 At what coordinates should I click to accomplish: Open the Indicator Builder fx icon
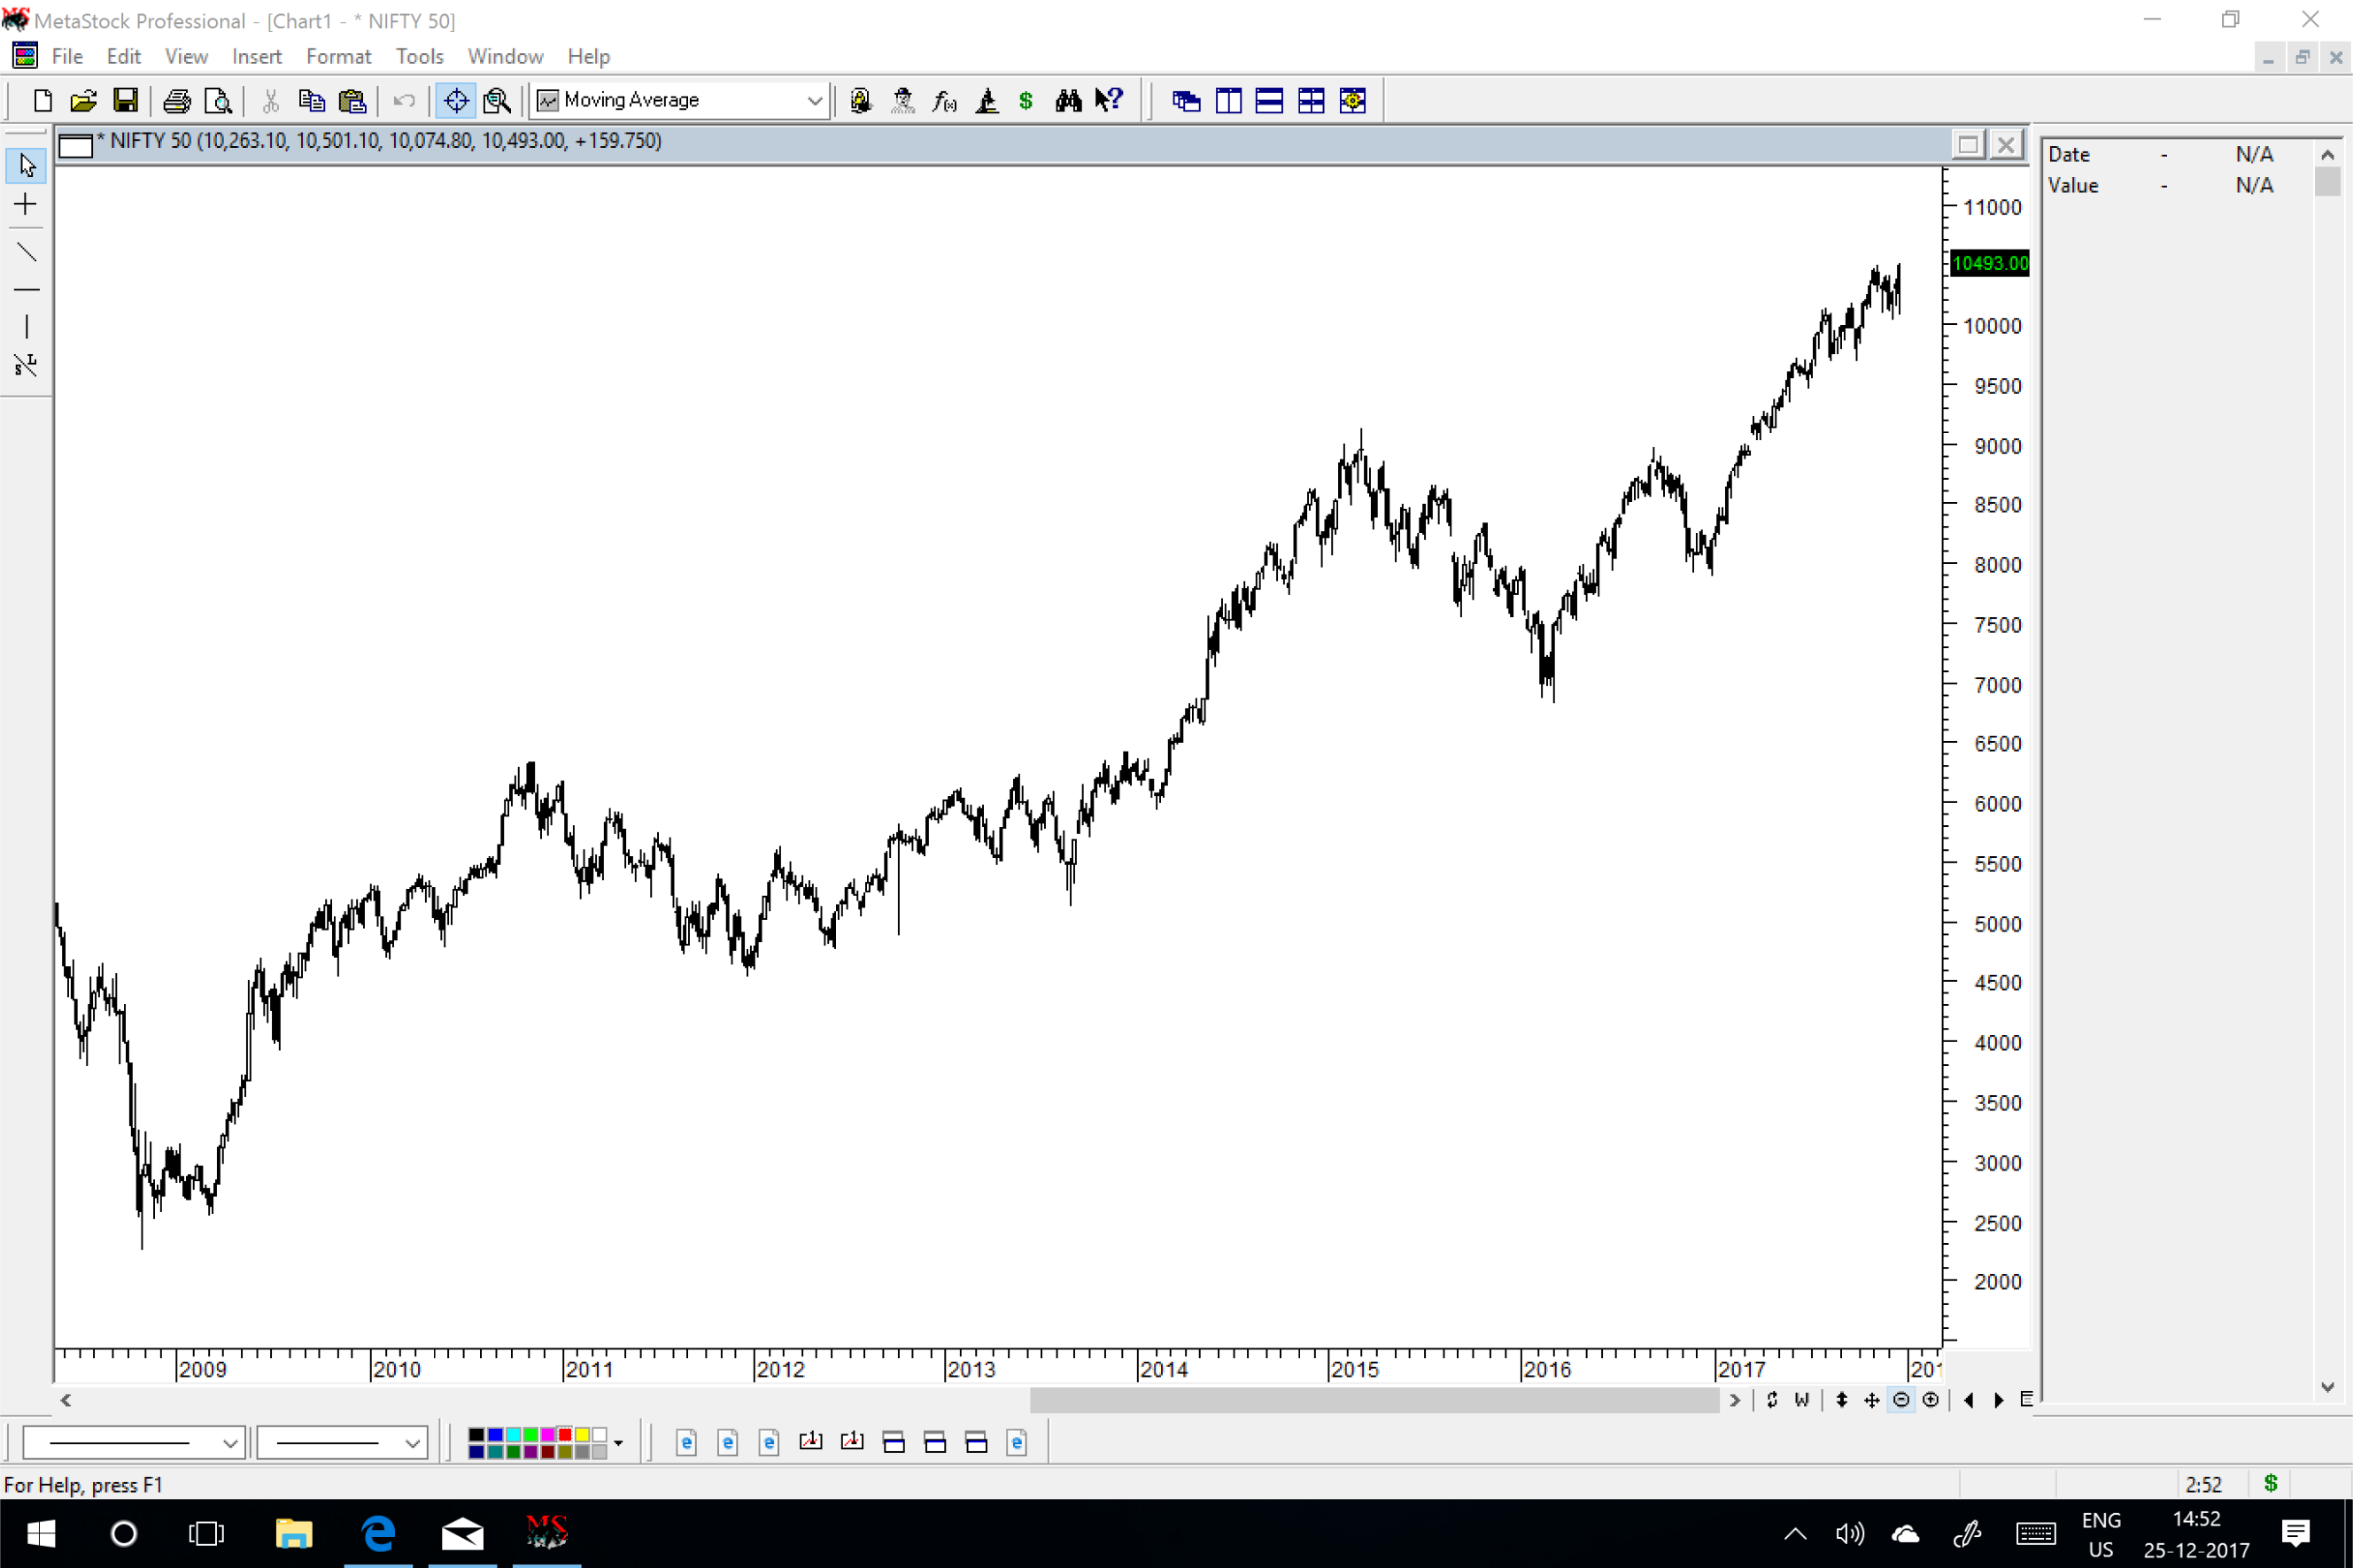(944, 100)
